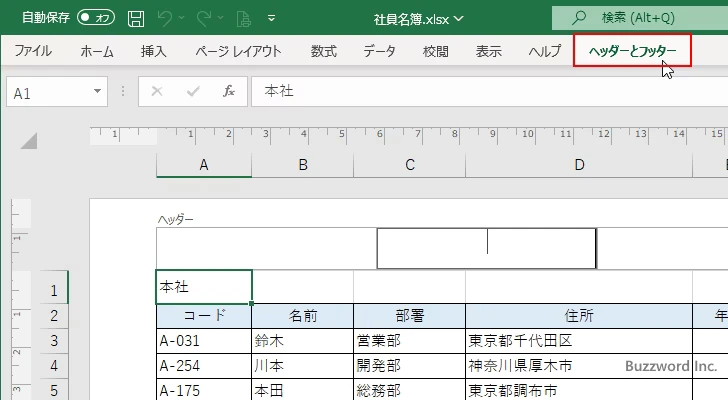Open the ファイル tab
Screen dimensions: 728x400
[x=33, y=51]
